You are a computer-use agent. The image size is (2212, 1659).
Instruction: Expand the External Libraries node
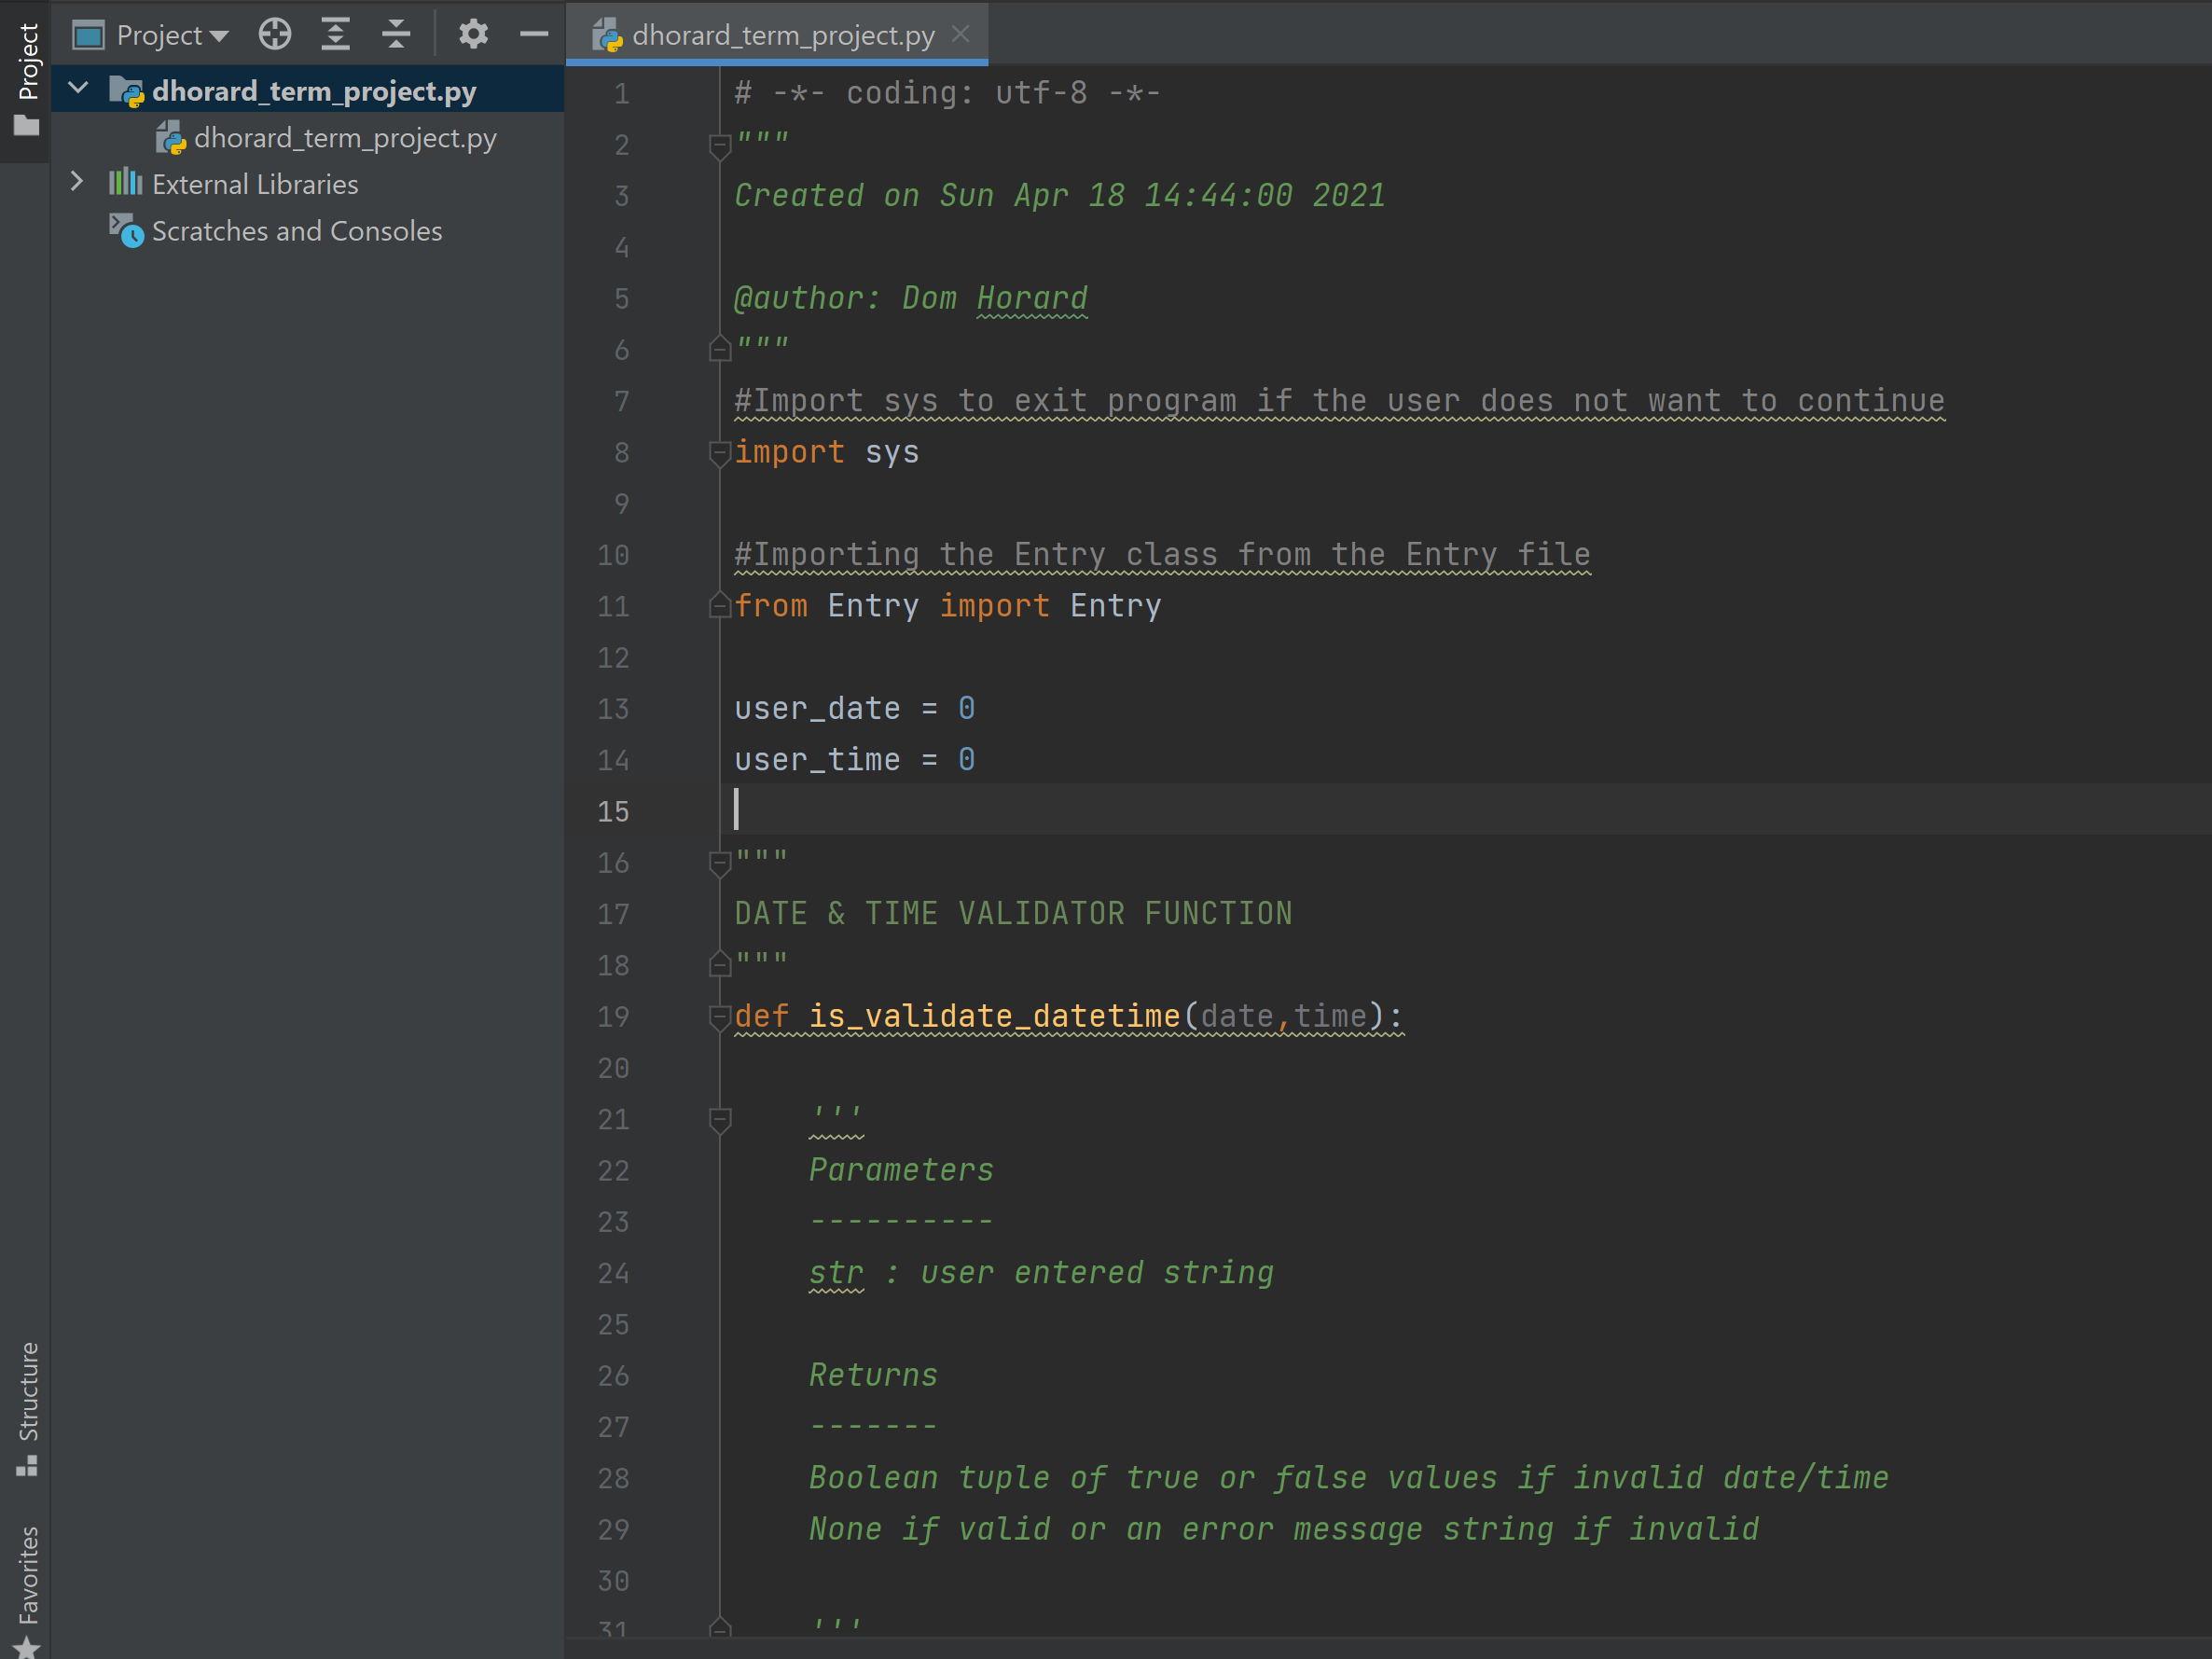tap(78, 181)
